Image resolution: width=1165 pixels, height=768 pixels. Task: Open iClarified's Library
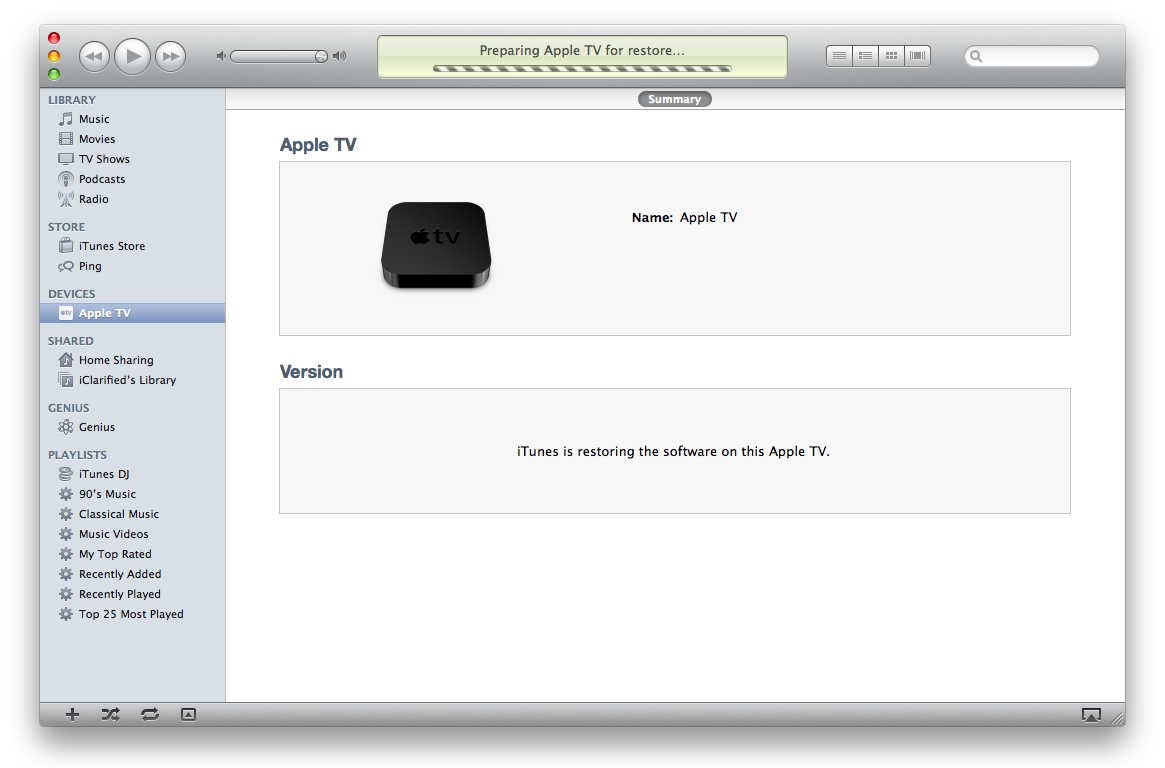[132, 380]
